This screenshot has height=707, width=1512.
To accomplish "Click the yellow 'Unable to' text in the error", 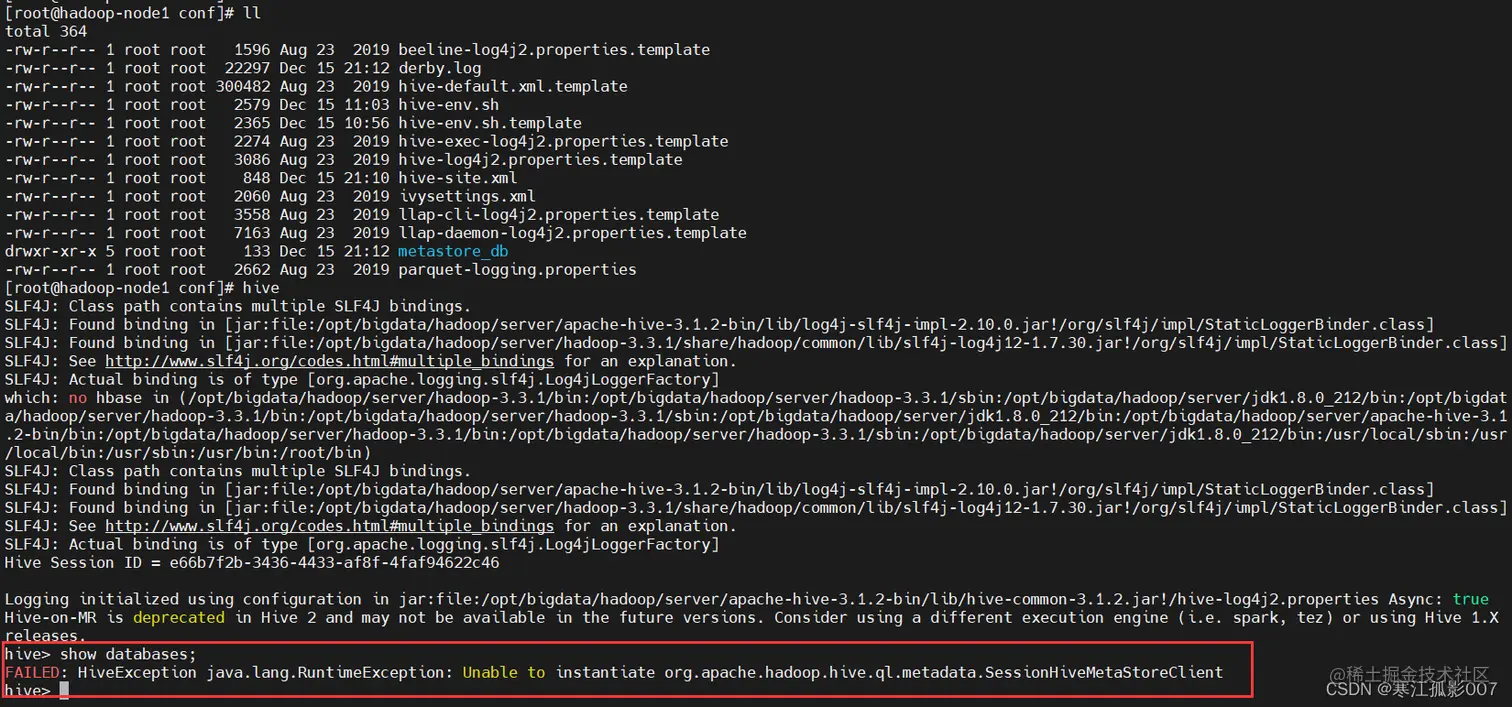I will pos(504,672).
